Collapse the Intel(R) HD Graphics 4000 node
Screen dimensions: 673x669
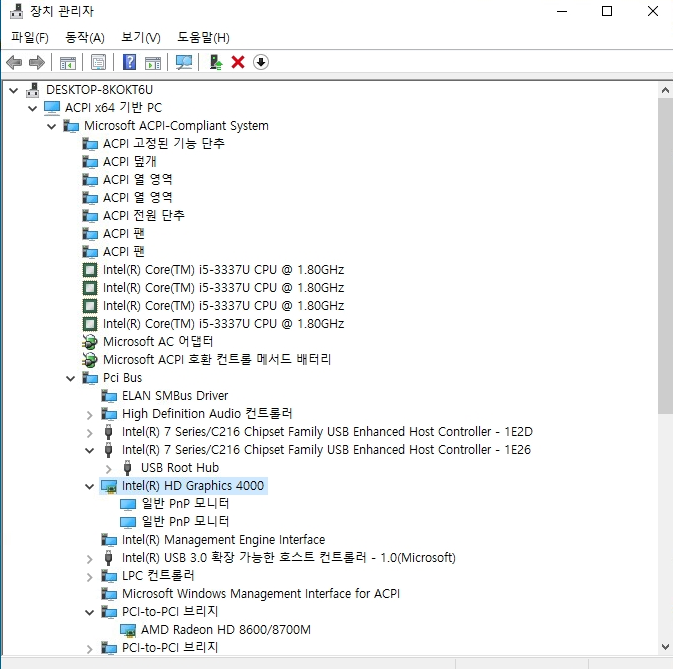click(x=89, y=487)
